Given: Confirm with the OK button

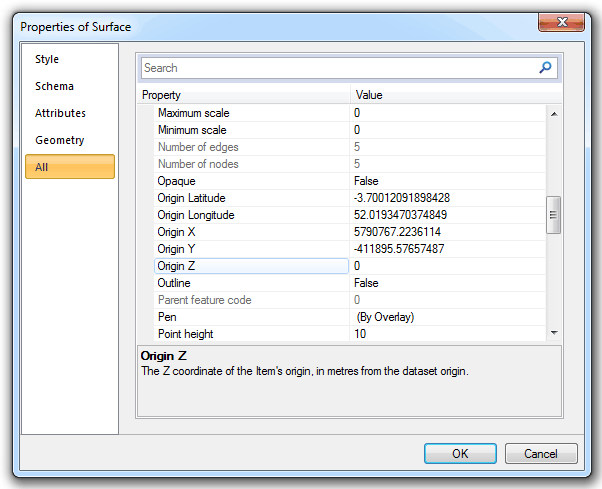Looking at the screenshot, I should [460, 454].
